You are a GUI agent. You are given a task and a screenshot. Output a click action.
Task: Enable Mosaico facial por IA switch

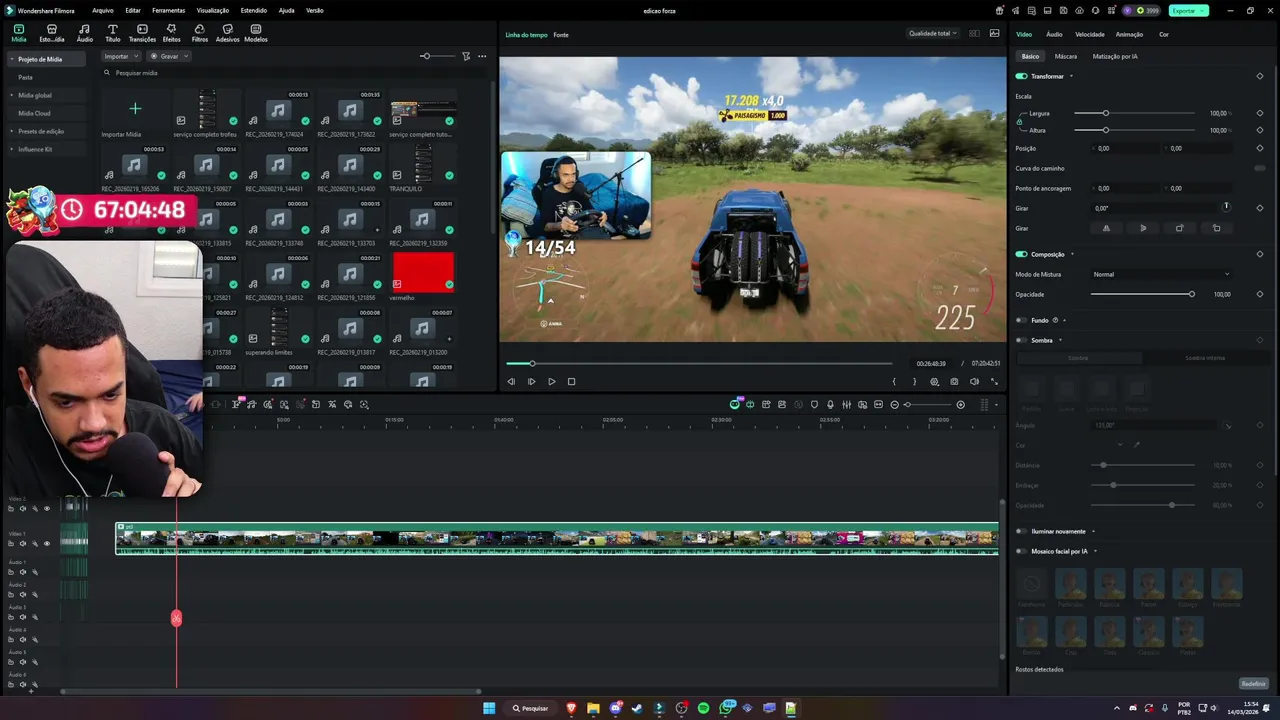pyautogui.click(x=1021, y=551)
